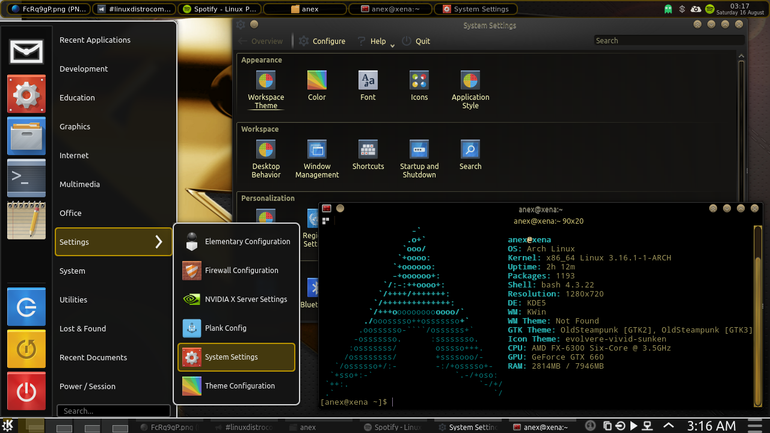Open the Recent Documents category
770x433 pixels.
(113, 357)
